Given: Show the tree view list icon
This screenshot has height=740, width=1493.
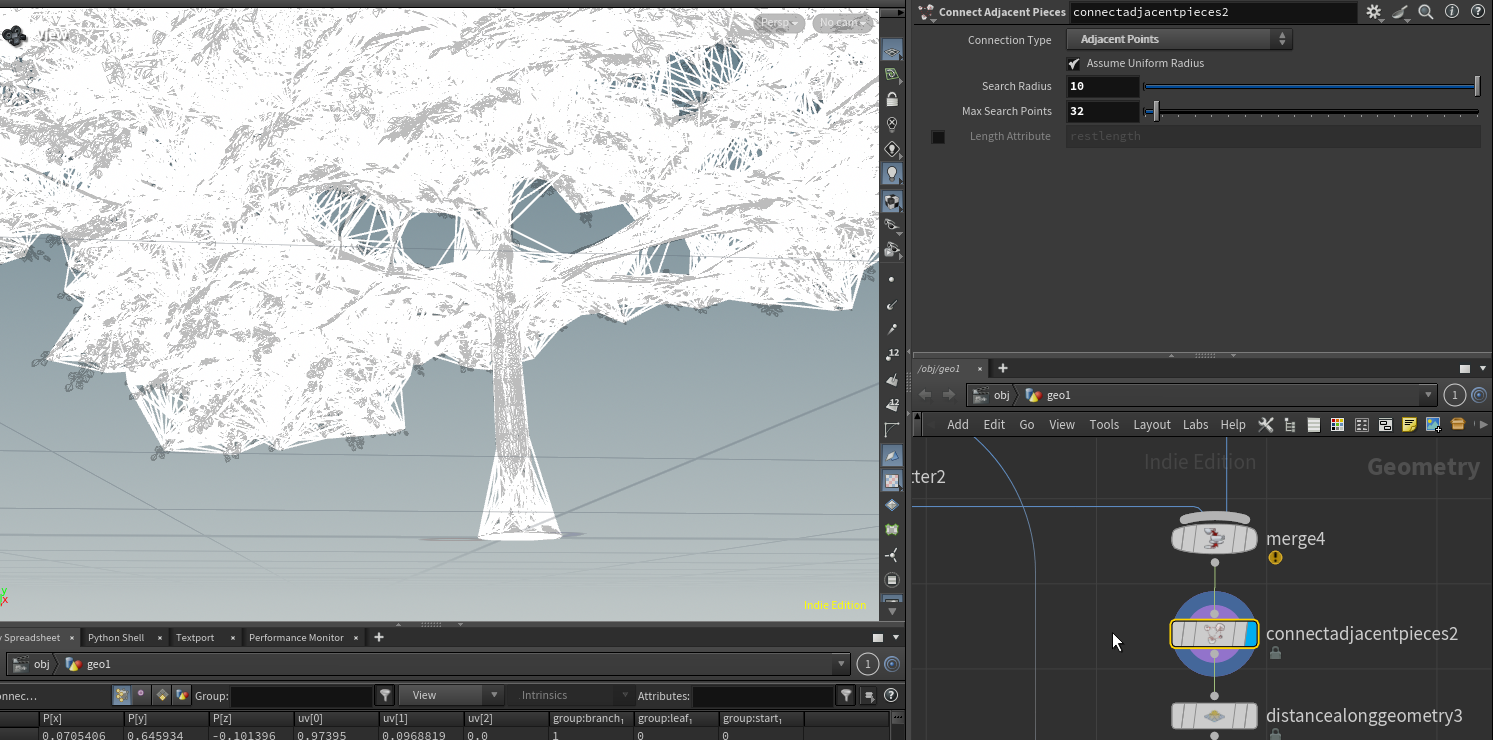Looking at the screenshot, I should coord(1289,424).
